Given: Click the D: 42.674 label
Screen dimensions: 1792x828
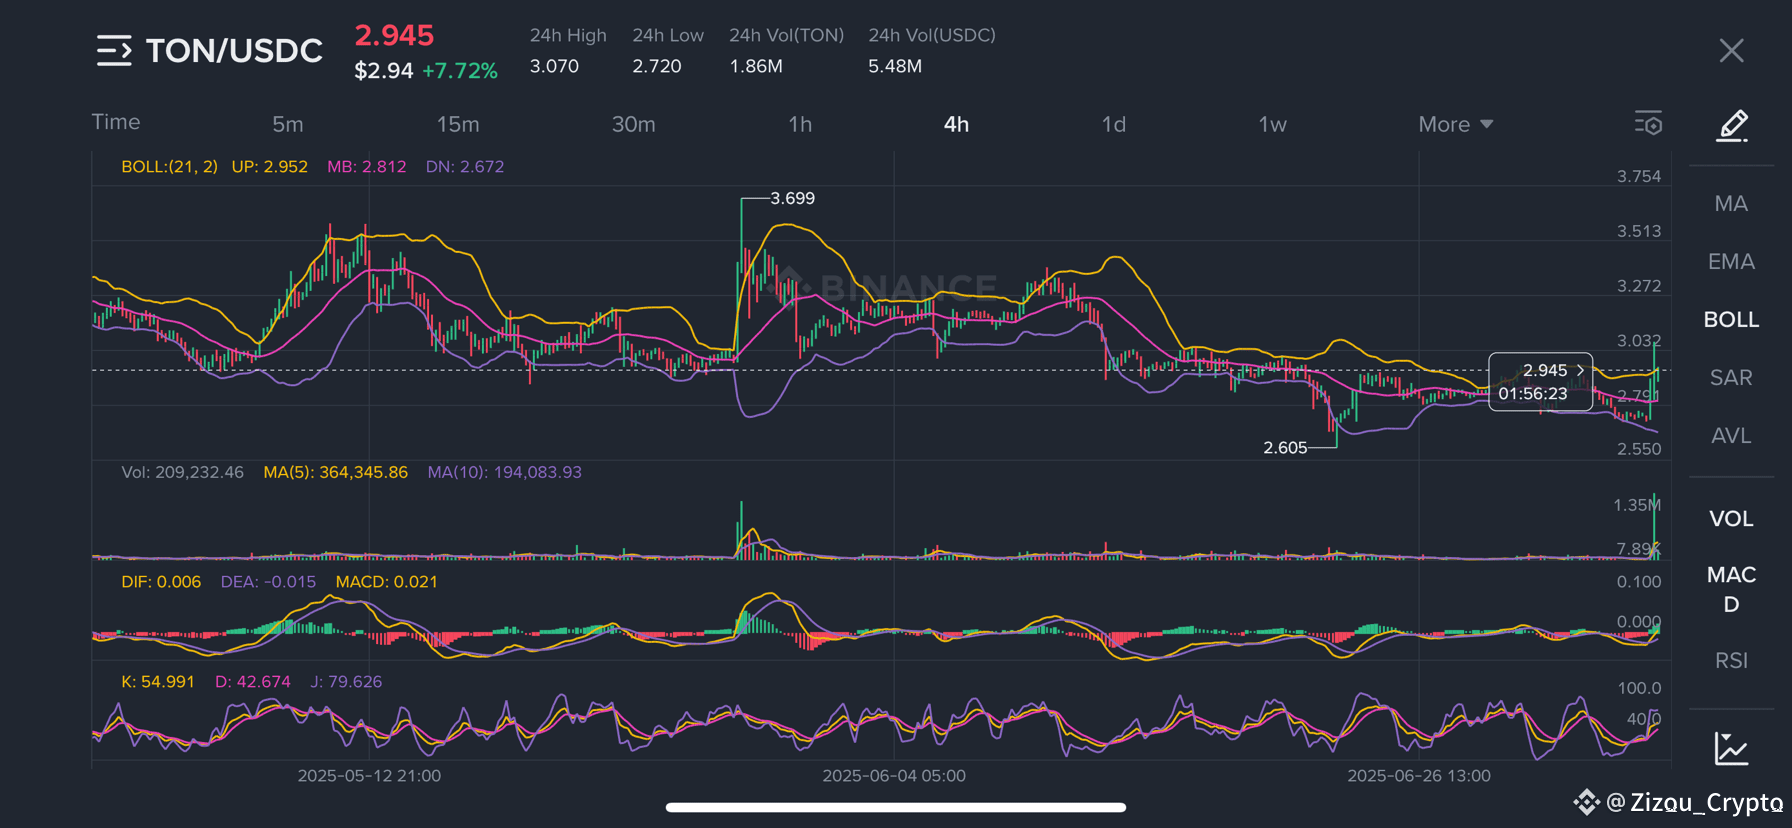Looking at the screenshot, I should 253,682.
